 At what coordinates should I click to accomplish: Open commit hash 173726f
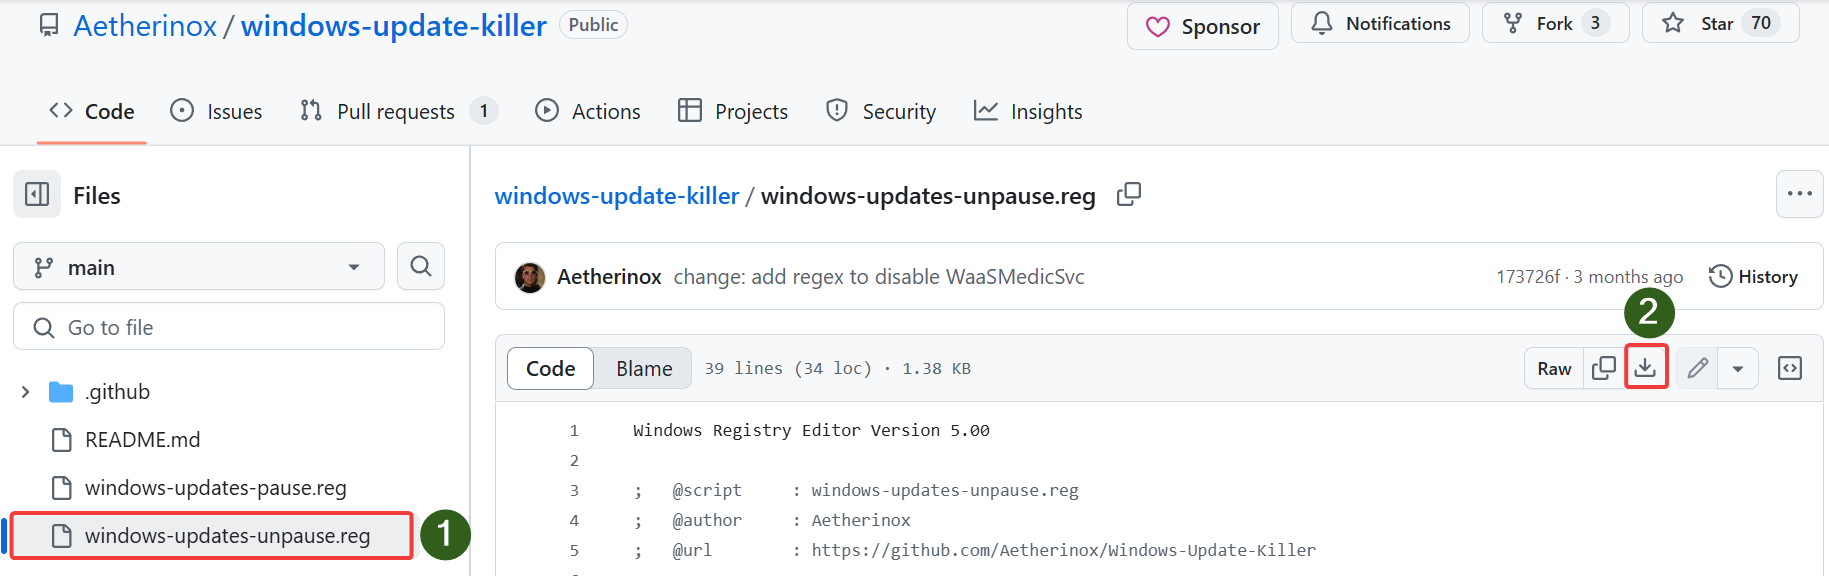click(1528, 277)
